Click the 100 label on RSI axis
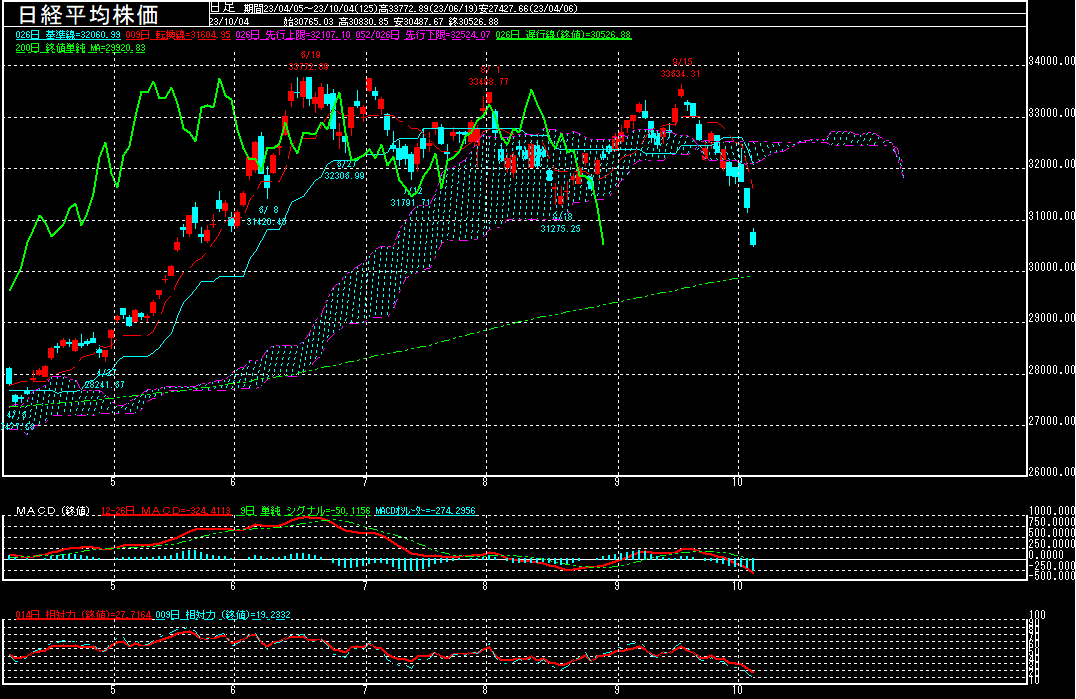Image resolution: width=1076 pixels, height=699 pixels. [1038, 615]
